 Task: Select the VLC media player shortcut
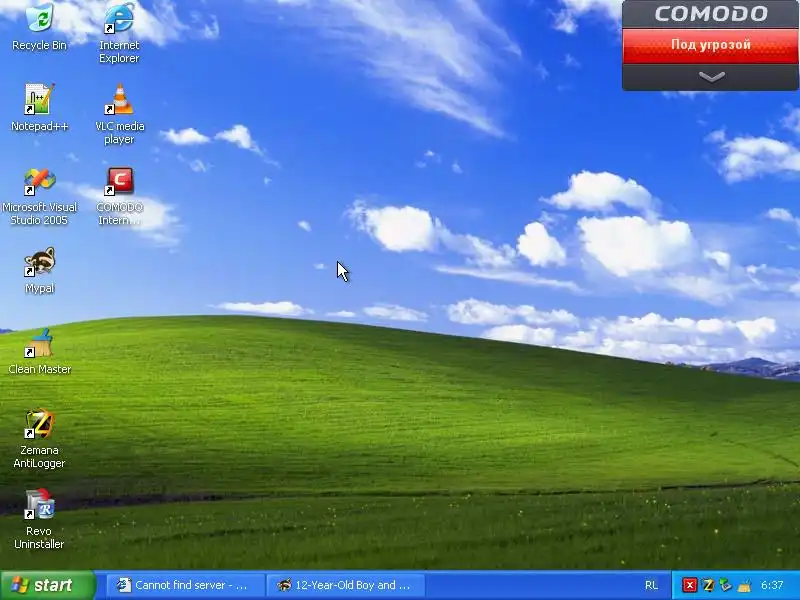tap(119, 114)
